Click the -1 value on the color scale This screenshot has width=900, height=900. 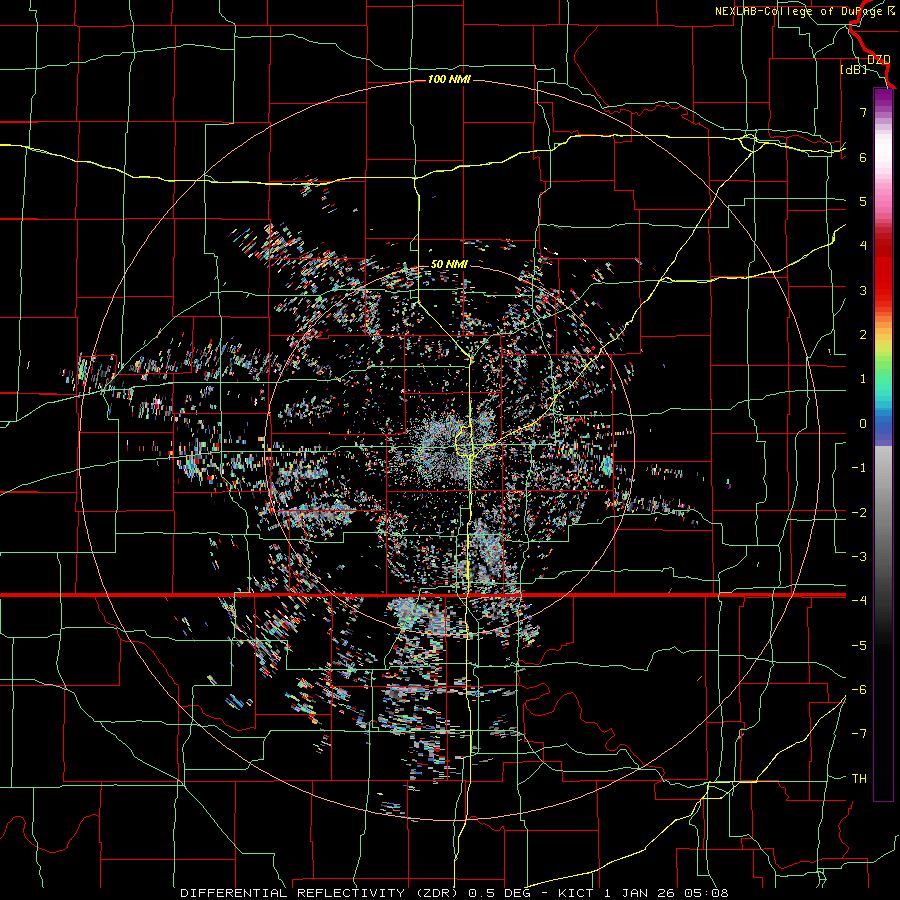click(x=859, y=468)
